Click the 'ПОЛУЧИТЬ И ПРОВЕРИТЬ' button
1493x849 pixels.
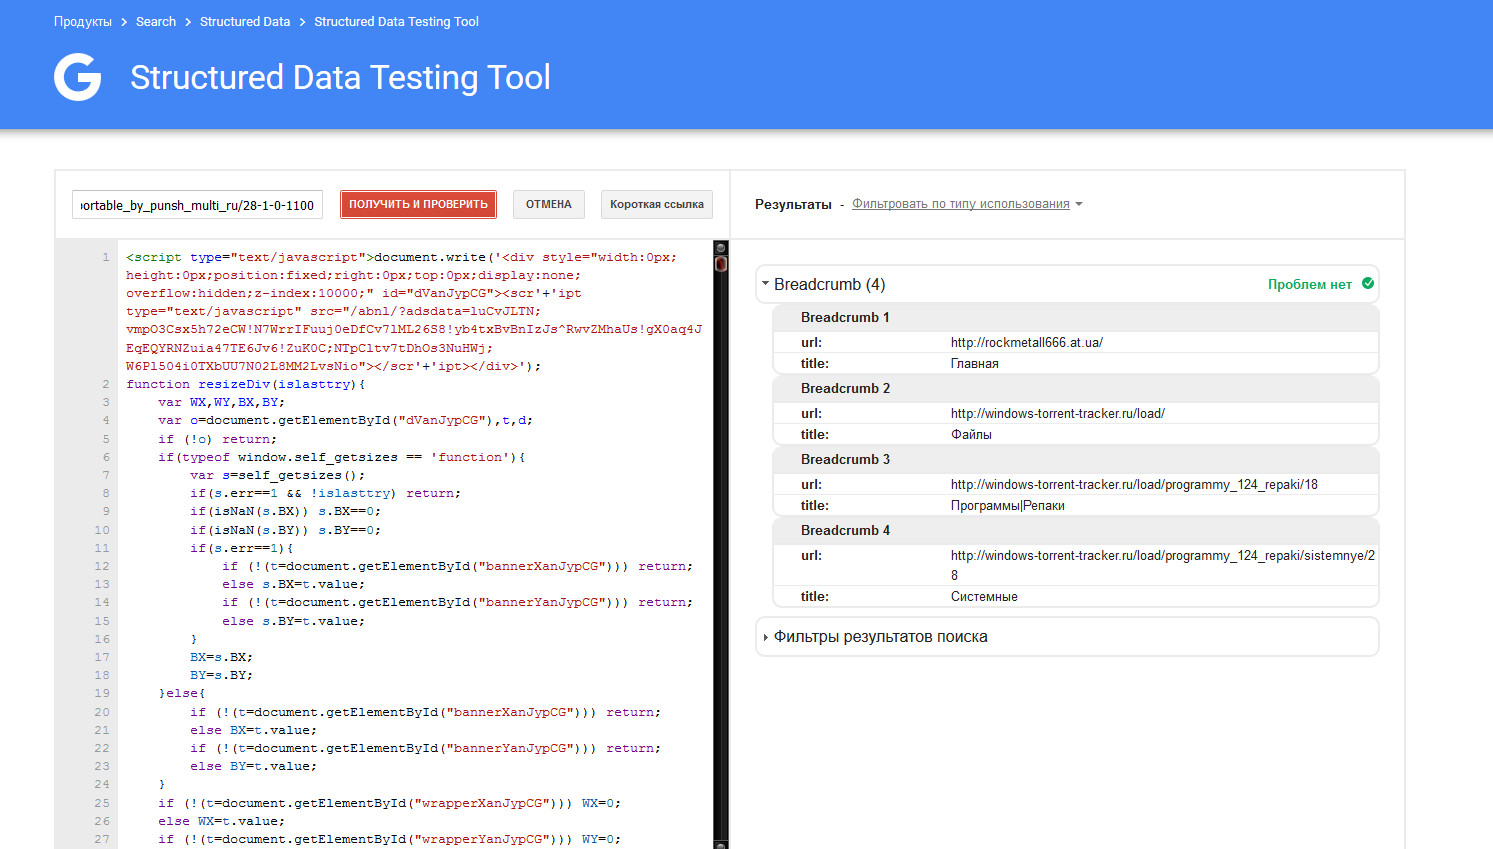(x=418, y=204)
